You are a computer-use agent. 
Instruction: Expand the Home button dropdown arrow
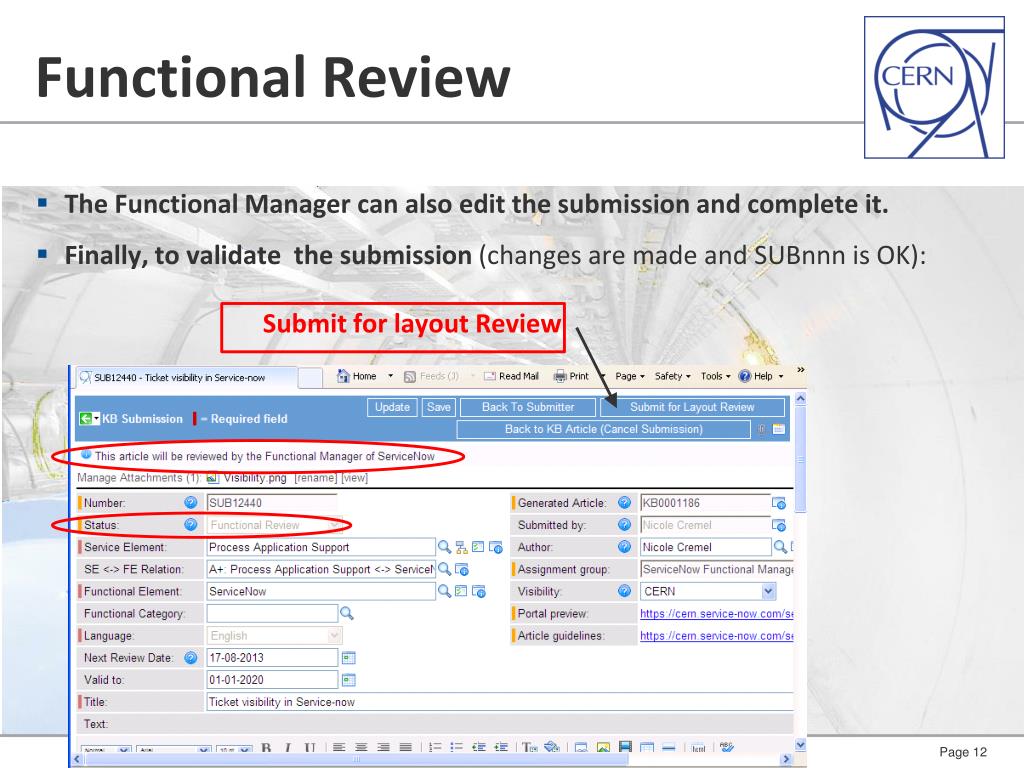(x=391, y=376)
